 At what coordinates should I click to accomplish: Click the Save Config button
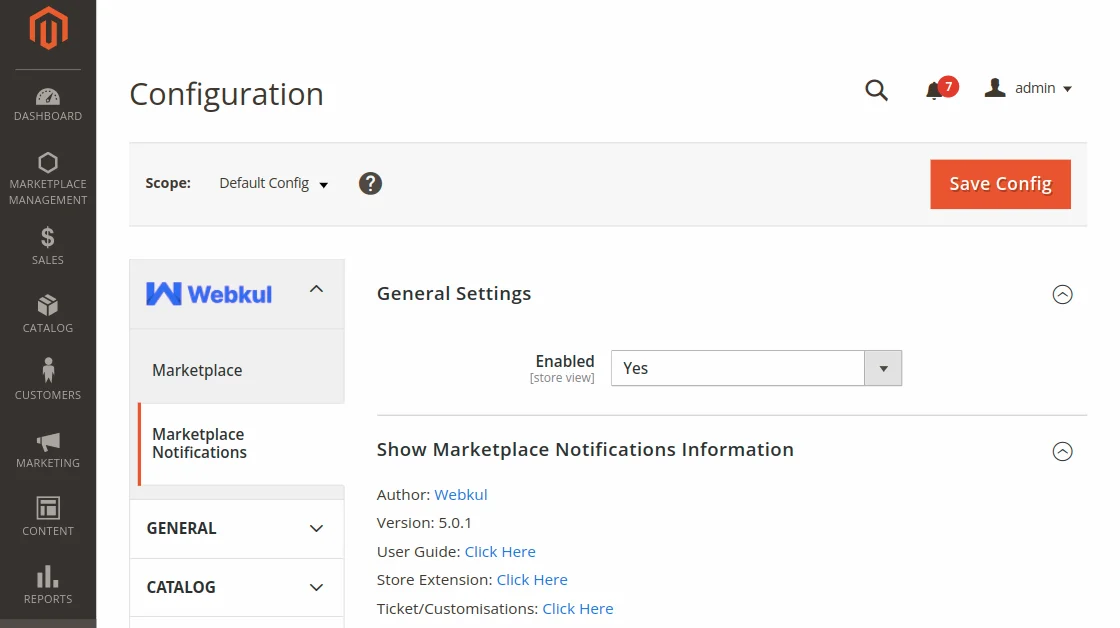coord(1000,184)
